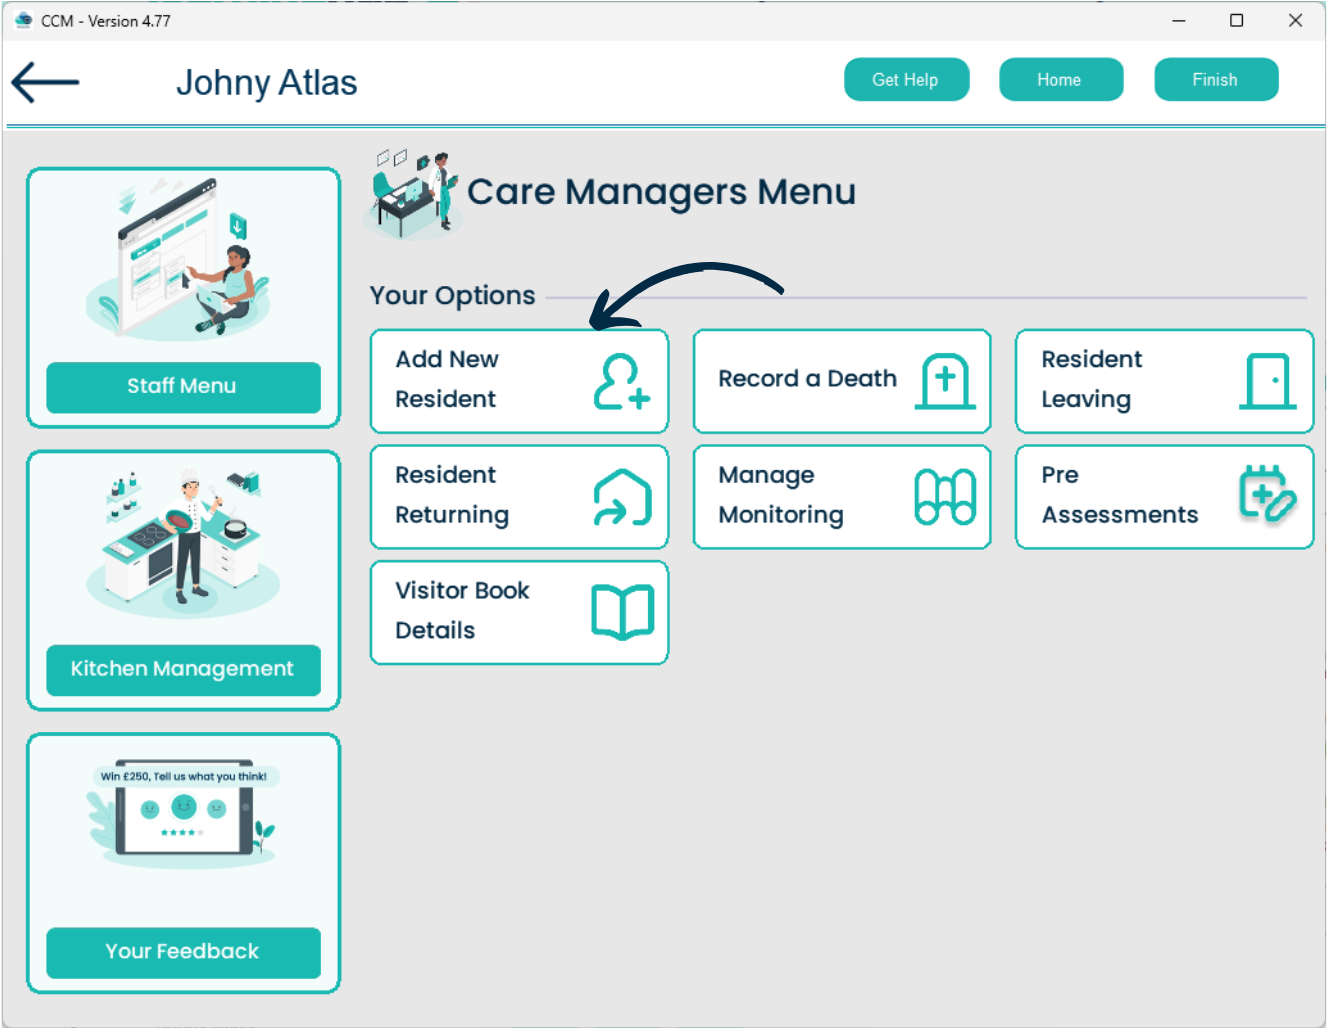Click the house arrow icon on Resident Returning
The image size is (1328, 1028).
click(622, 497)
